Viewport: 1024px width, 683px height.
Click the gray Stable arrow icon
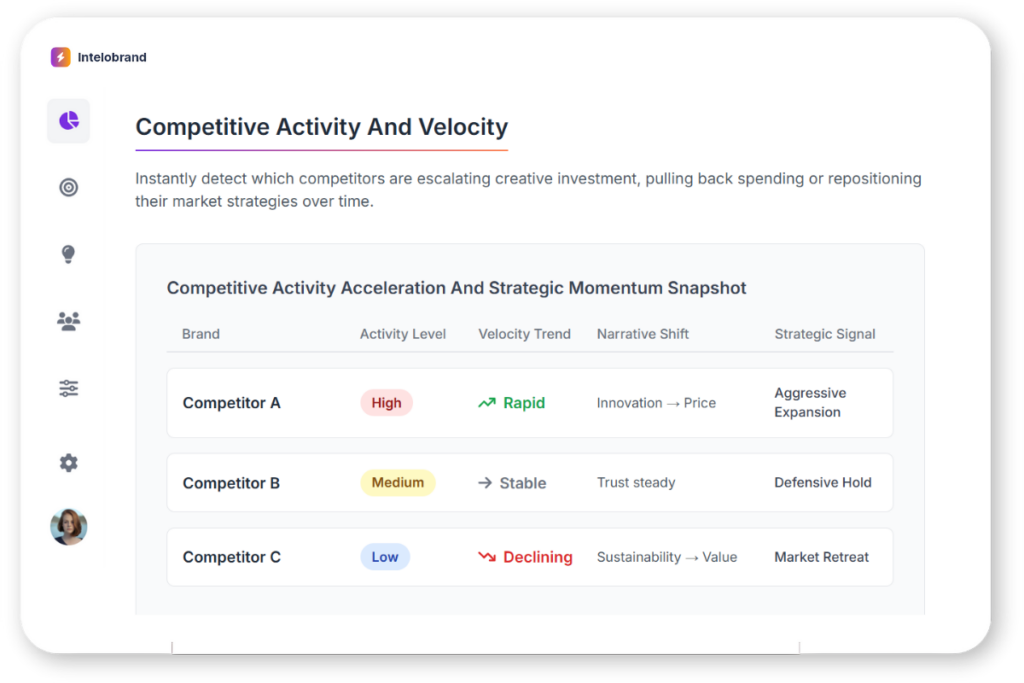485,483
